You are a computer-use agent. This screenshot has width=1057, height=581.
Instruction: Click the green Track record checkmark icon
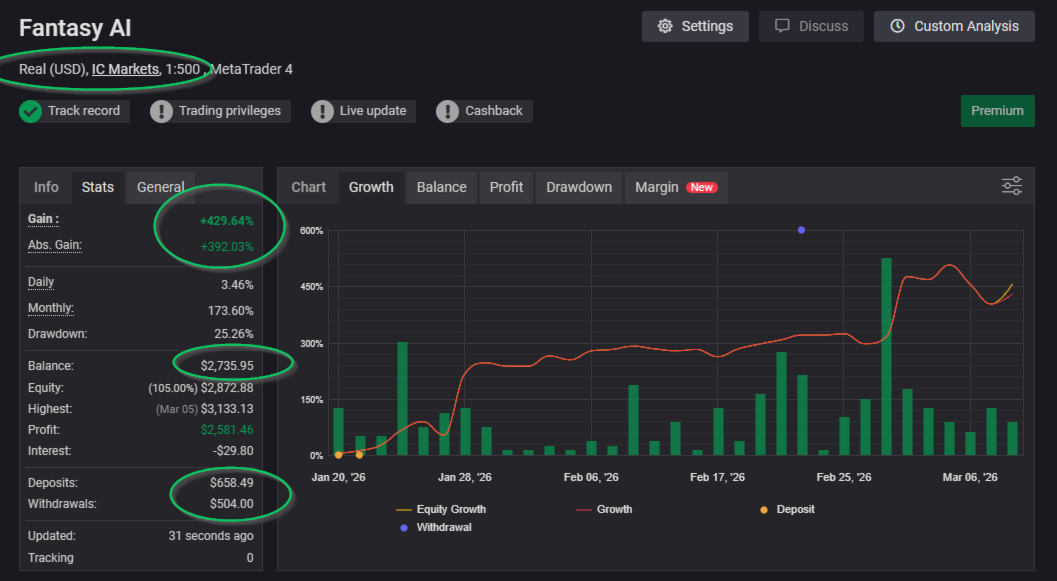[30, 111]
